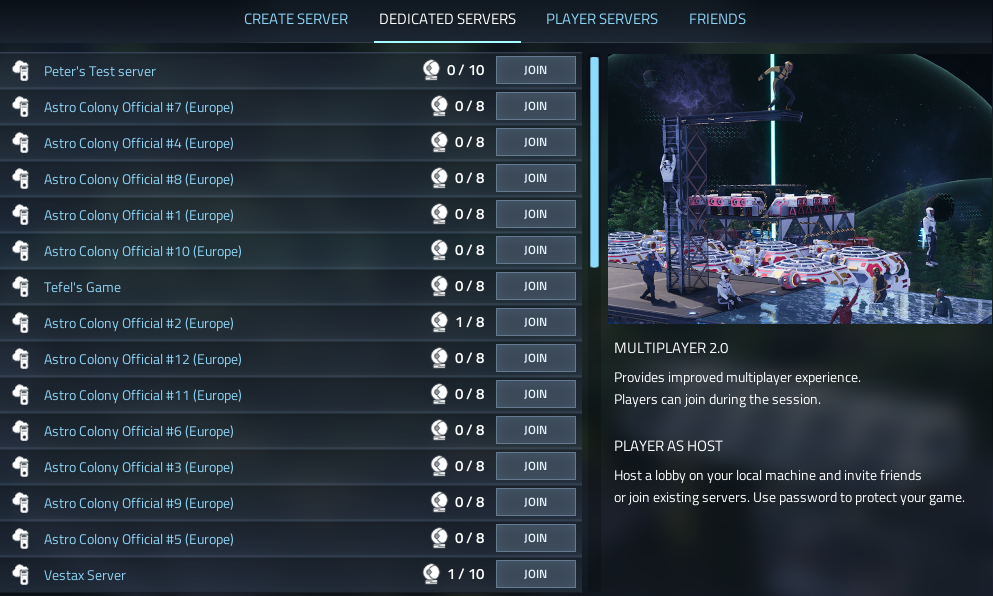
Task: Click the astronaut player icon for Vestax Server
Action: point(431,574)
